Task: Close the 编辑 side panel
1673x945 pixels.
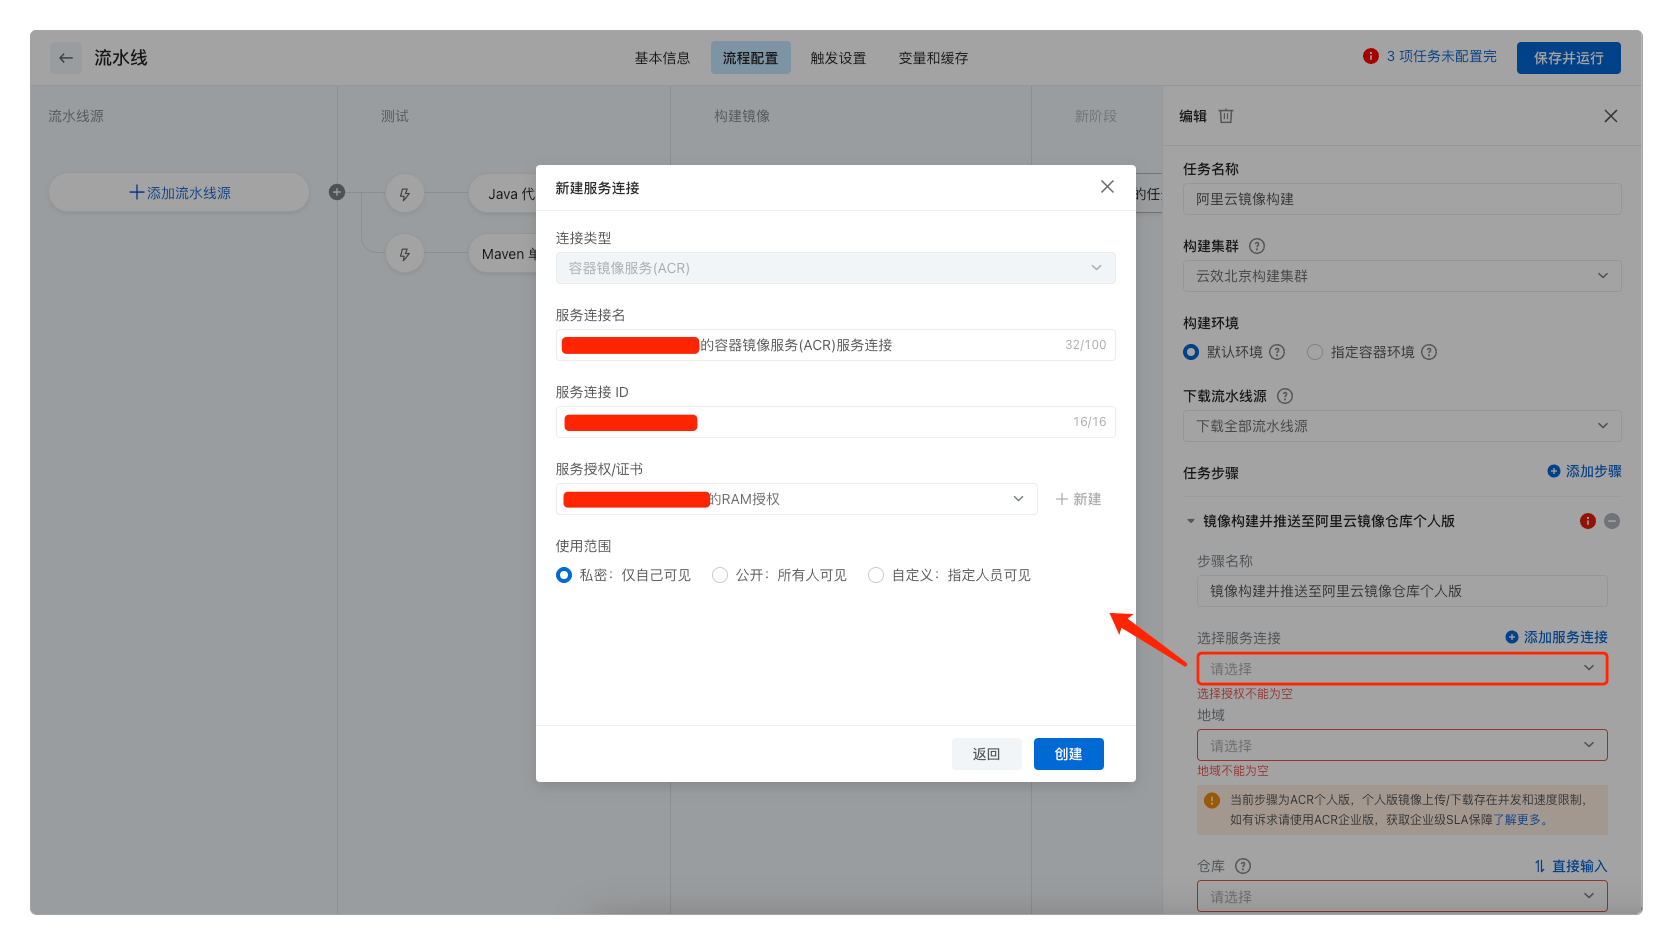Action: pyautogui.click(x=1610, y=116)
